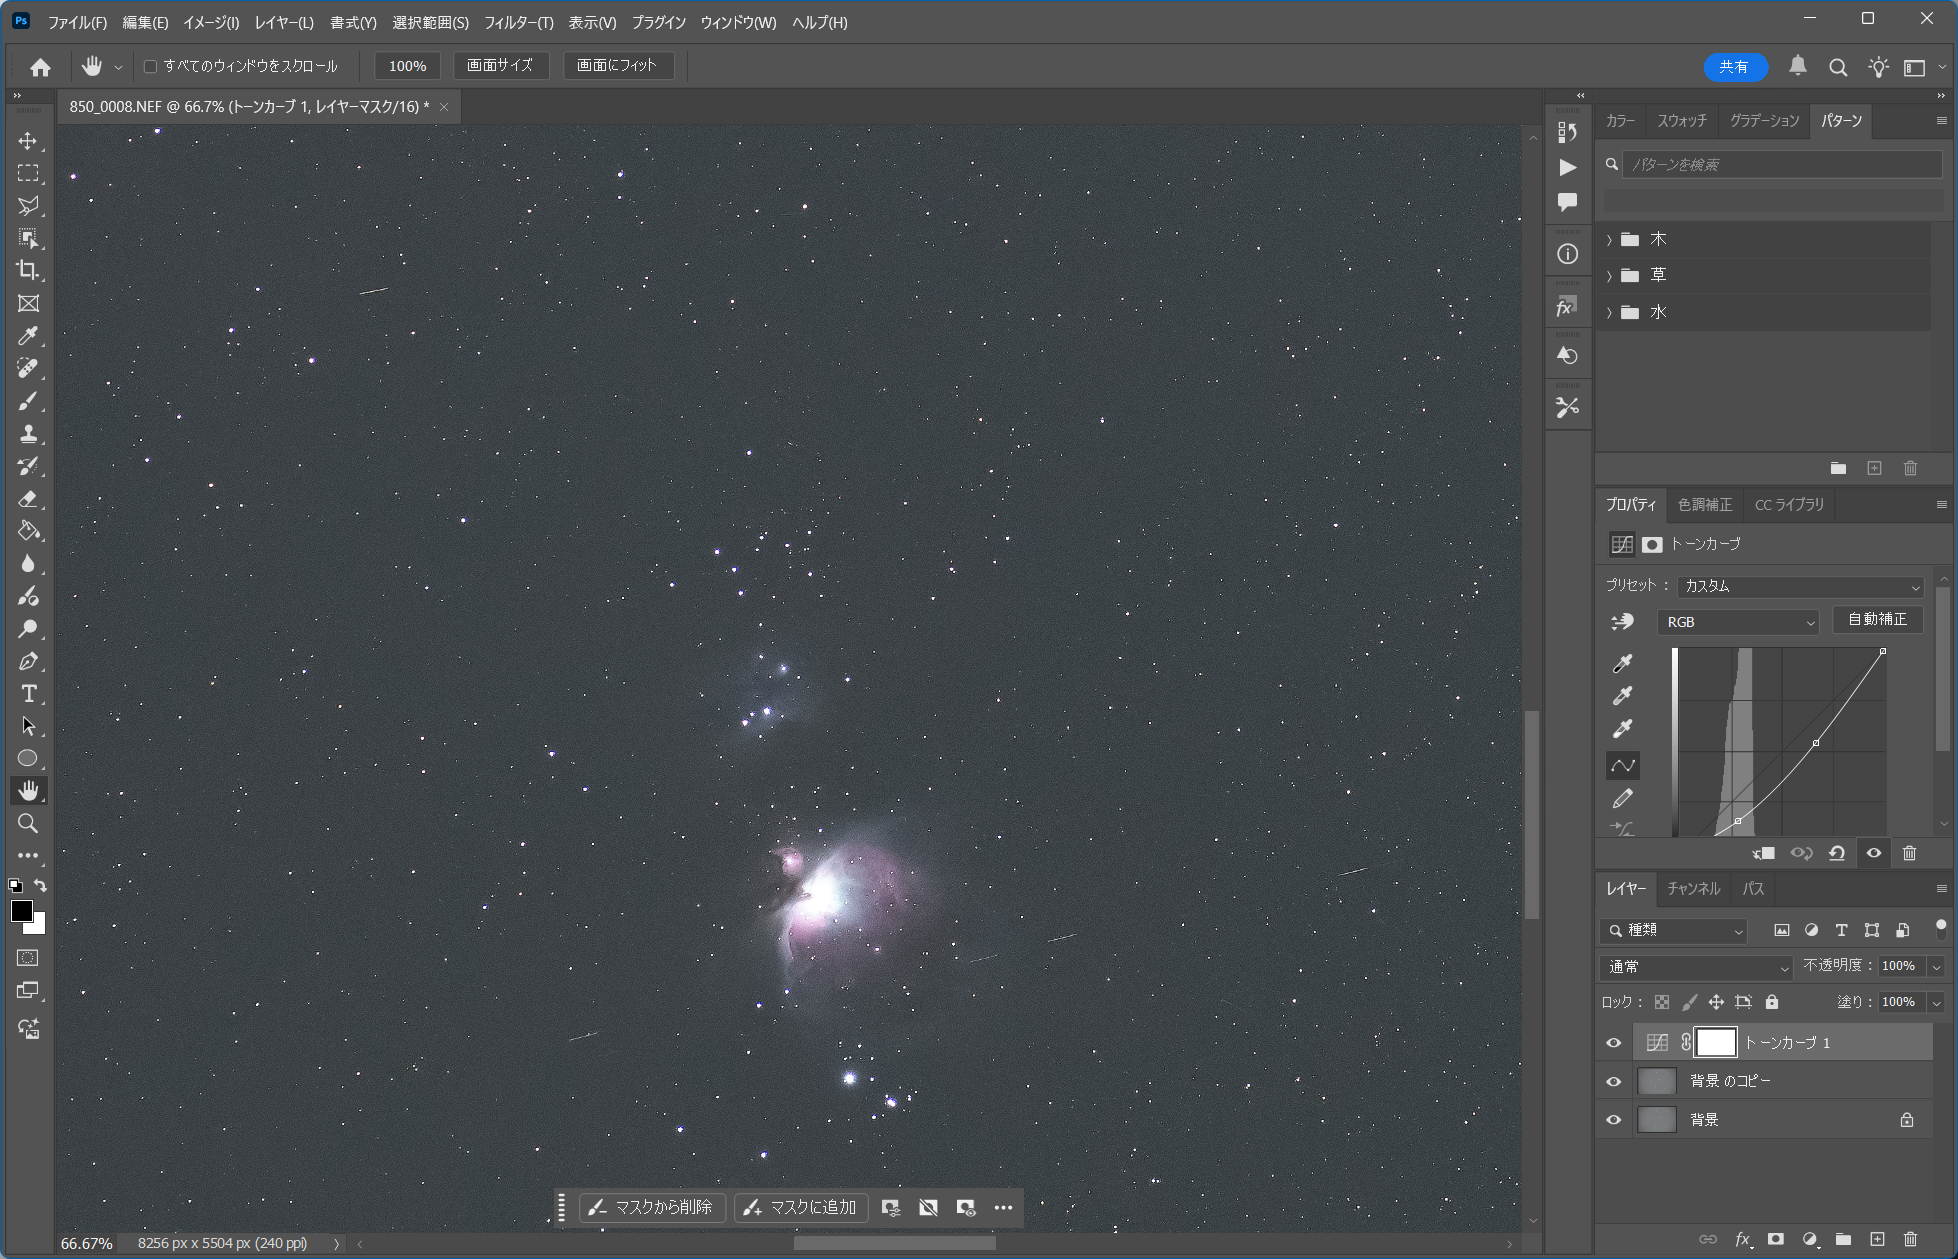Screen dimensions: 1958x1259
Task: Click the 画面にフィット button
Action: [617, 66]
